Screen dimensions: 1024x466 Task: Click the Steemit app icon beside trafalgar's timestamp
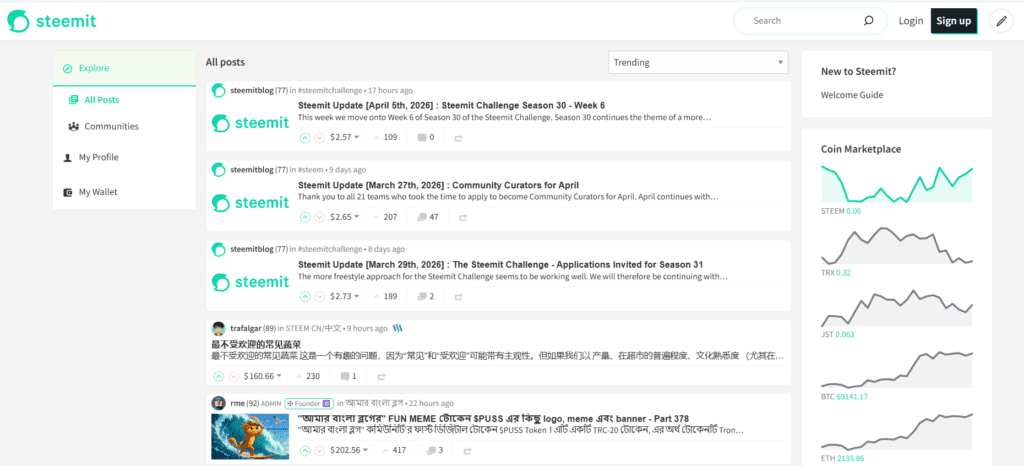(x=398, y=328)
